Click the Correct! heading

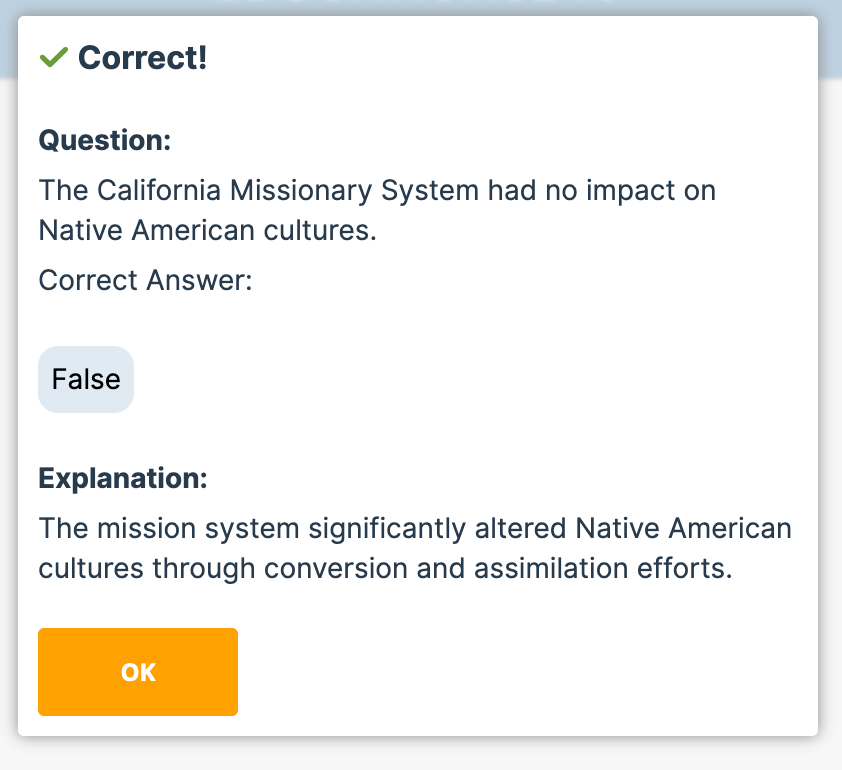tap(145, 58)
